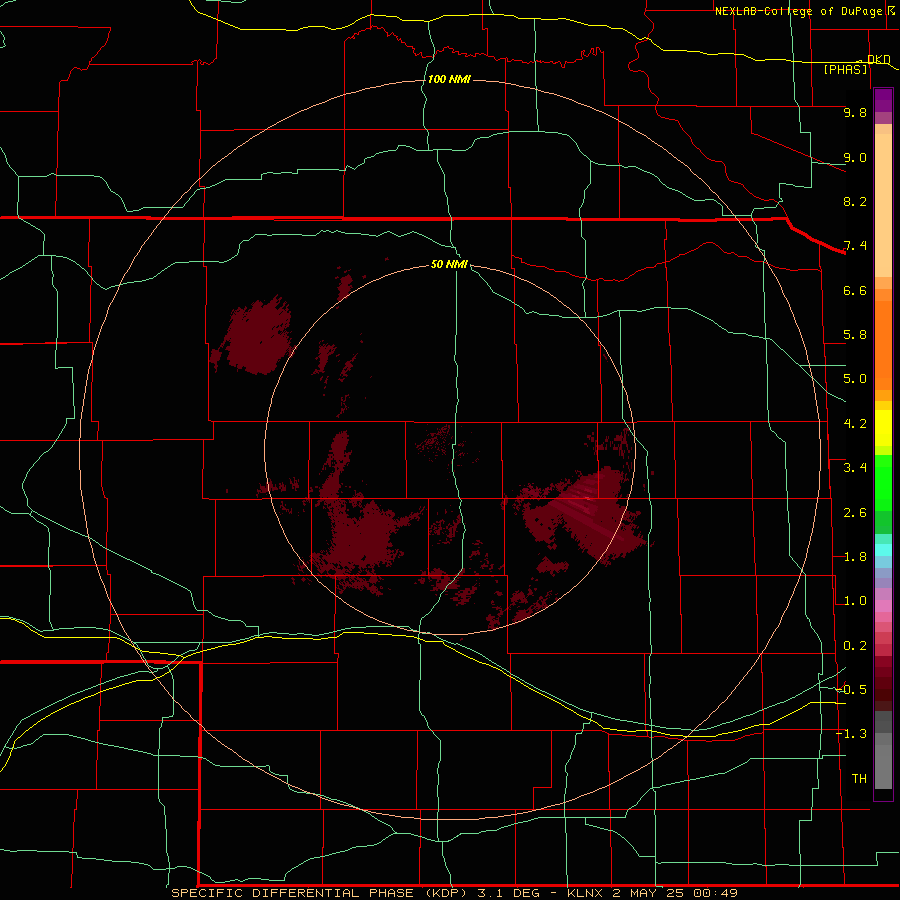Click the DKD label at top right
The width and height of the screenshot is (900, 900).
click(x=879, y=59)
